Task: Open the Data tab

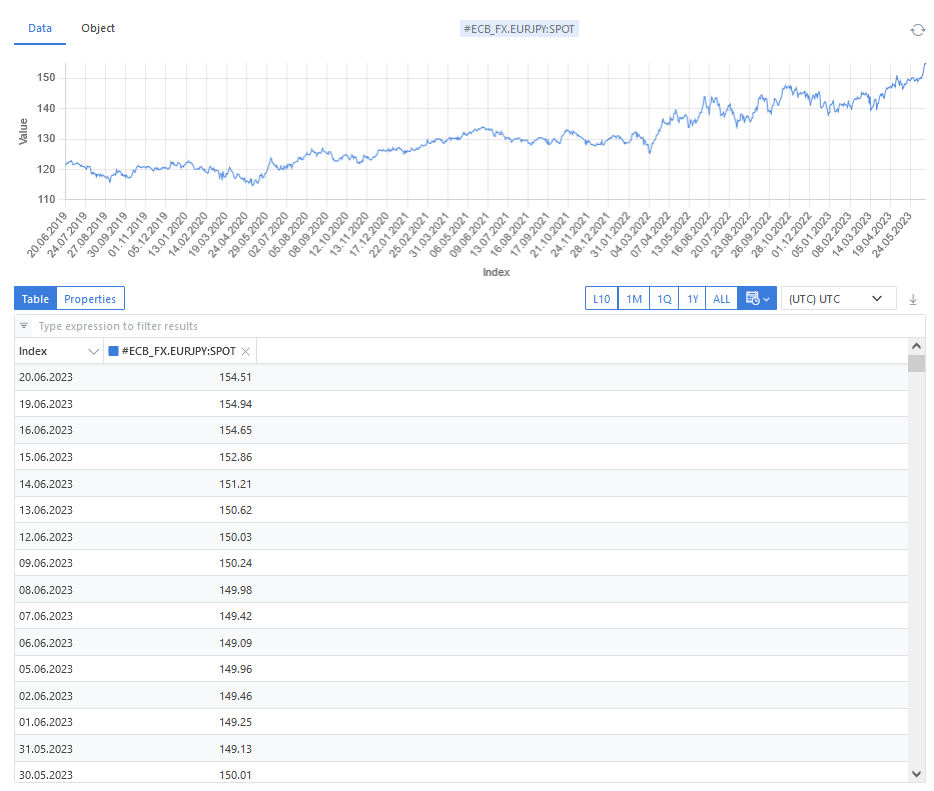Action: point(40,28)
